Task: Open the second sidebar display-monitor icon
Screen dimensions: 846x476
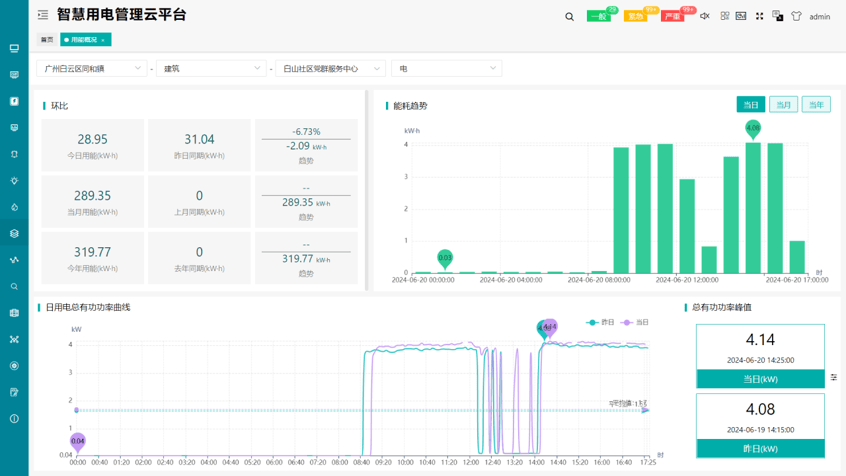Action: [14, 75]
